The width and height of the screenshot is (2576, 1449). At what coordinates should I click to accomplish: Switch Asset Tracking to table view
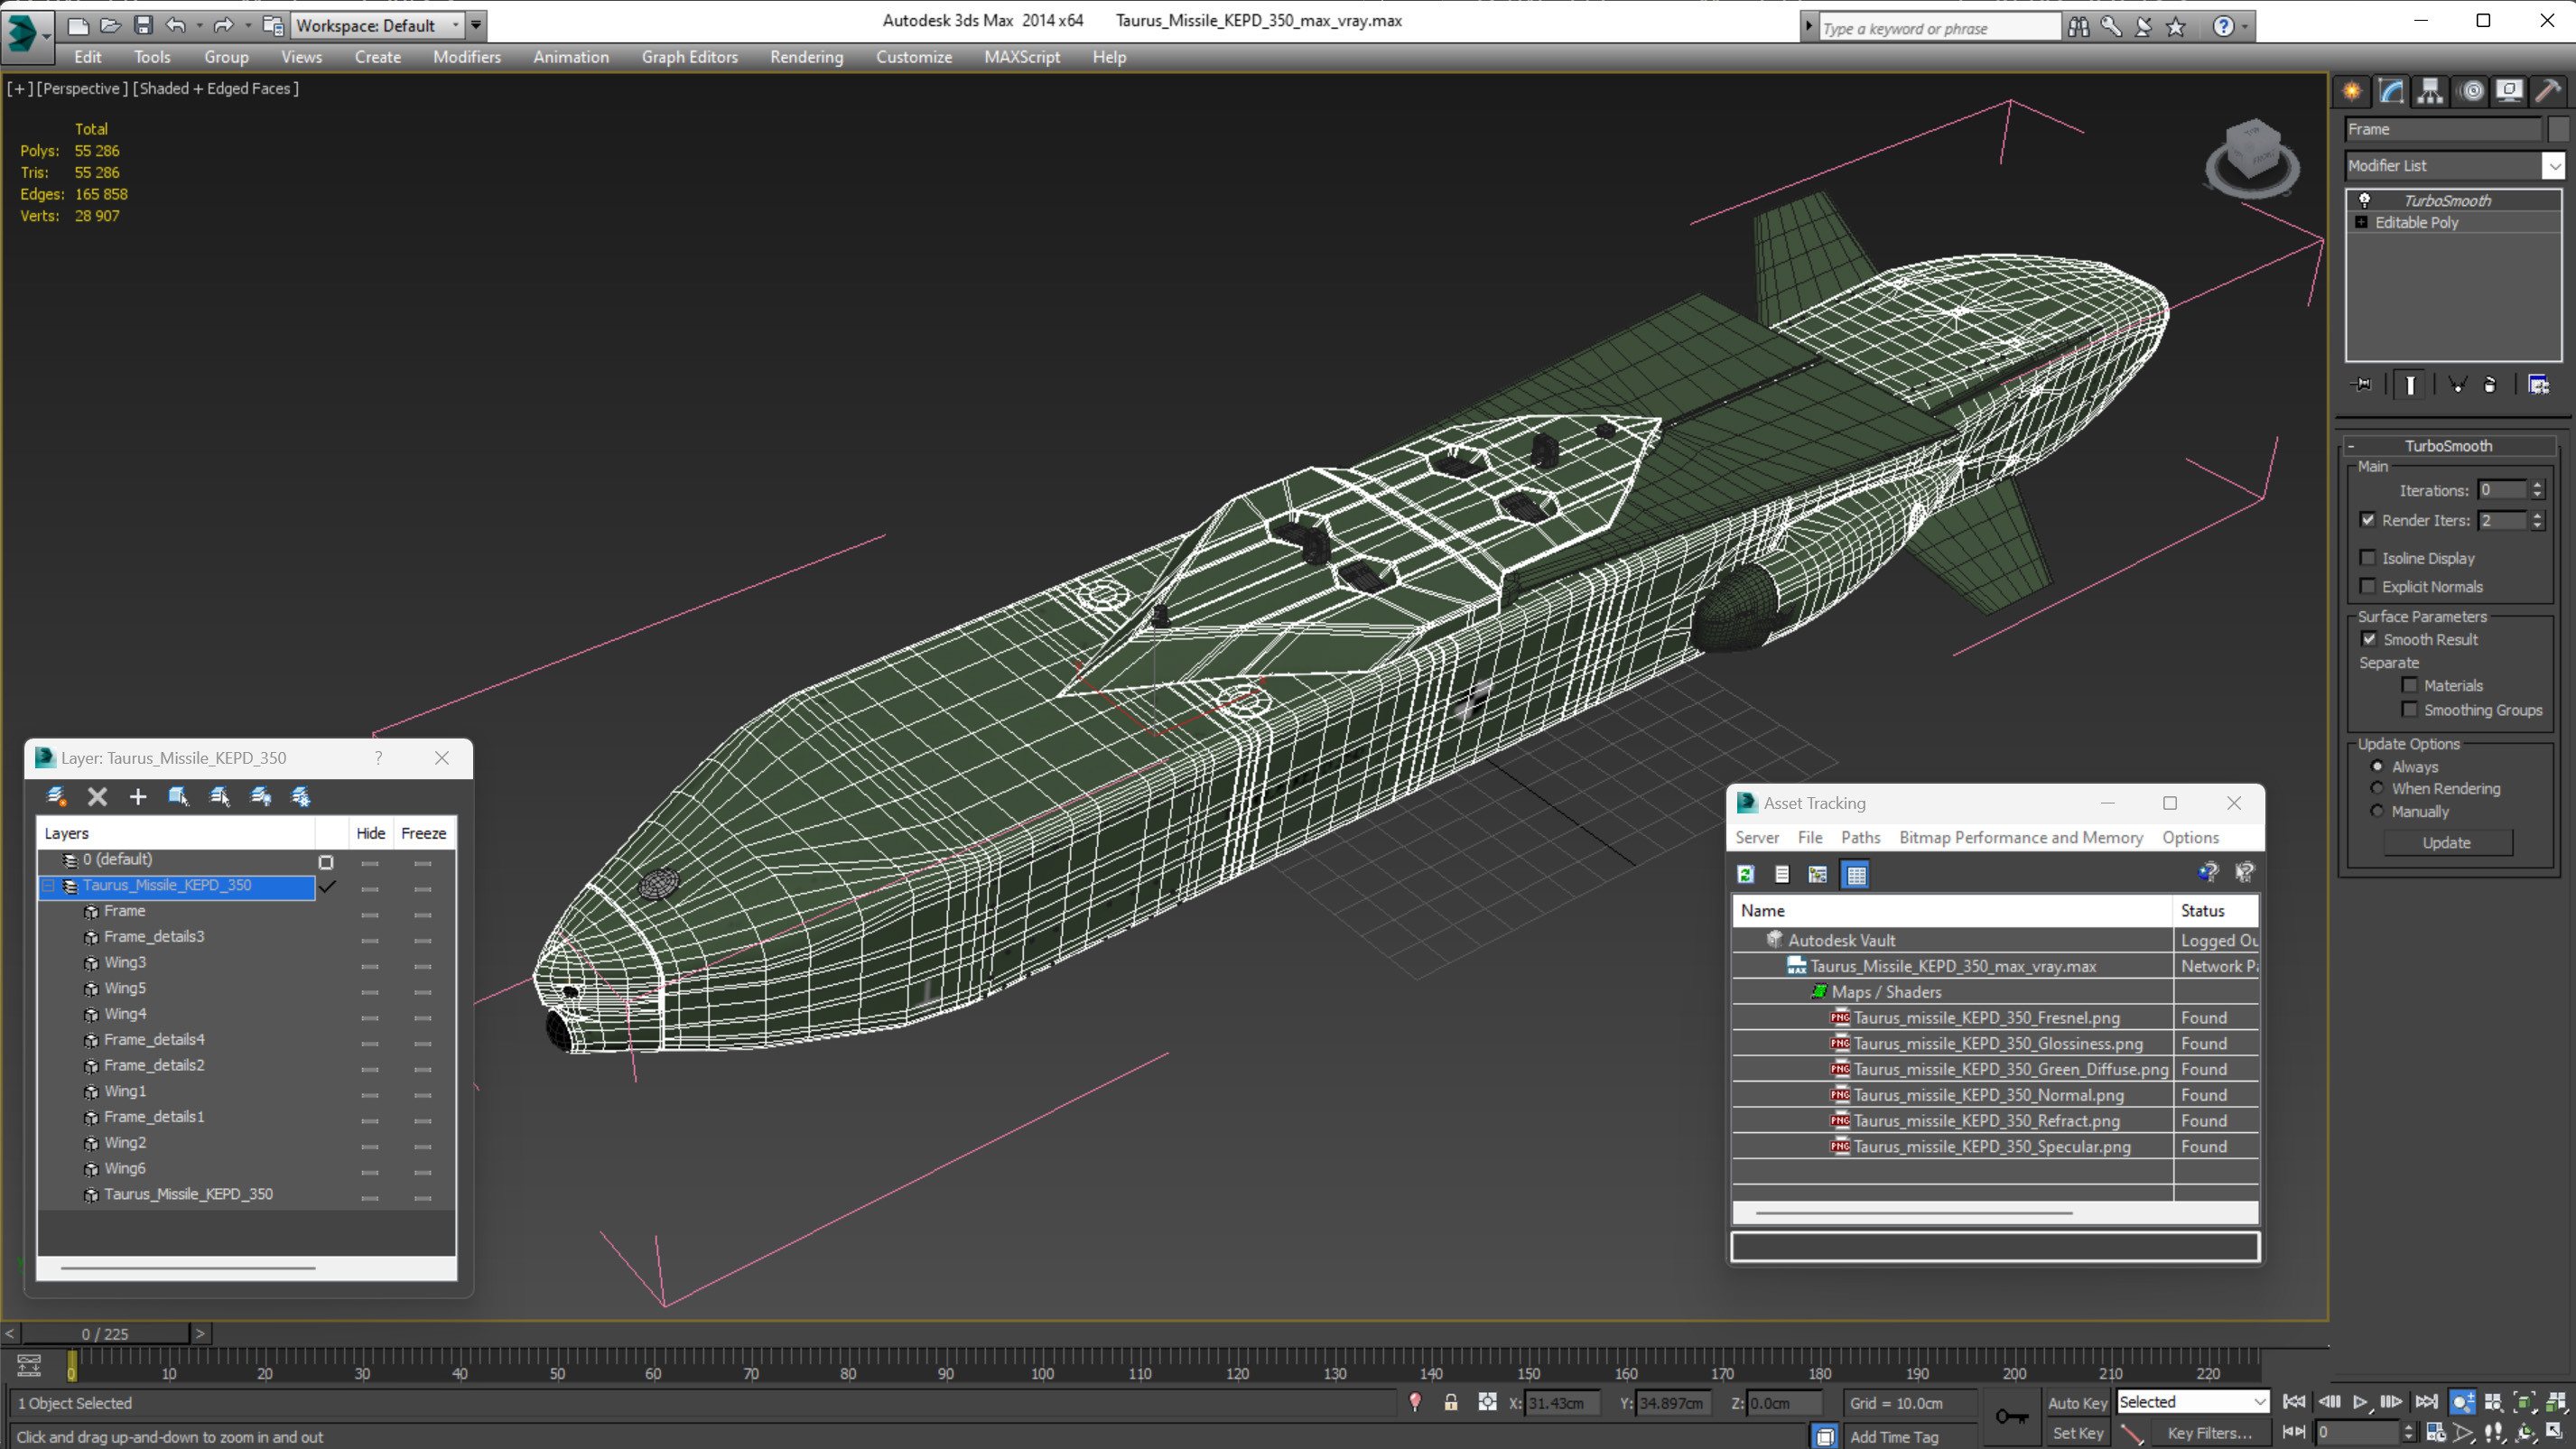1856,875
